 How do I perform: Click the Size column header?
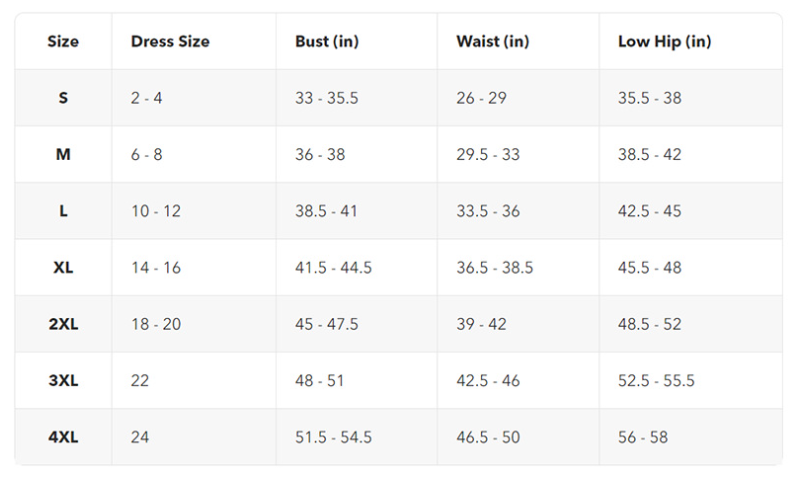pyautogui.click(x=63, y=42)
